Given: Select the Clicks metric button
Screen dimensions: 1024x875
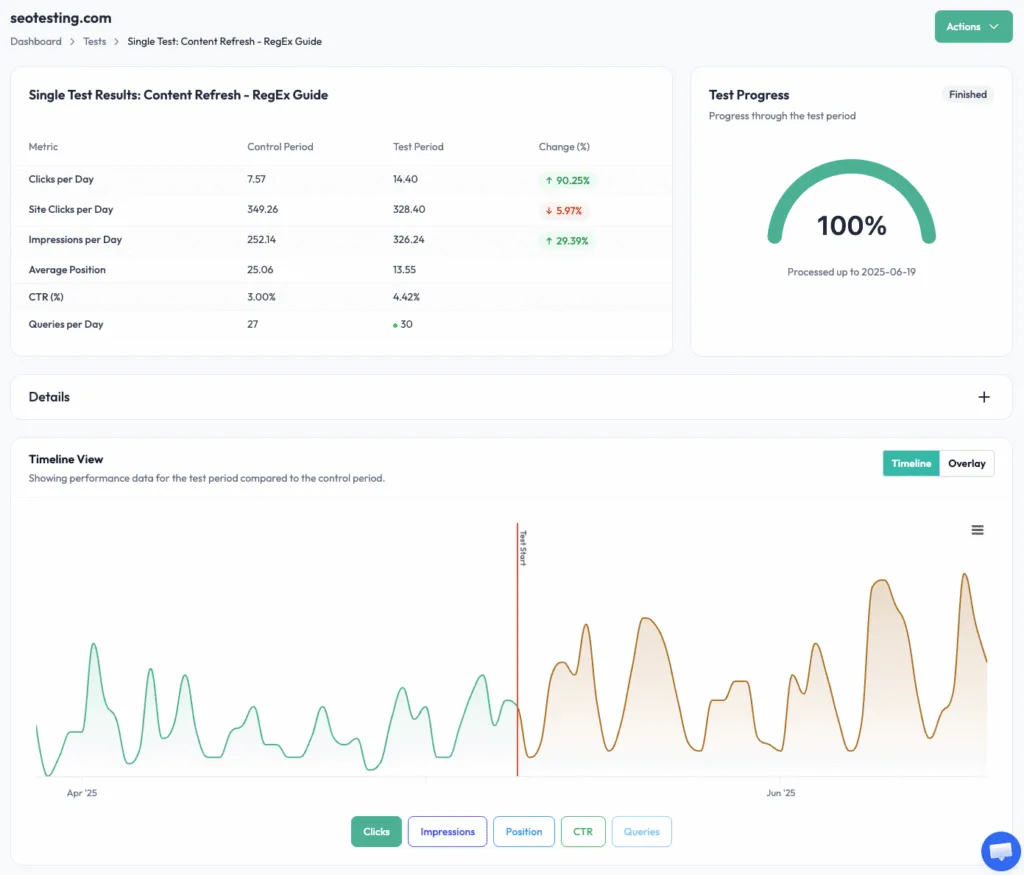Looking at the screenshot, I should 376,831.
